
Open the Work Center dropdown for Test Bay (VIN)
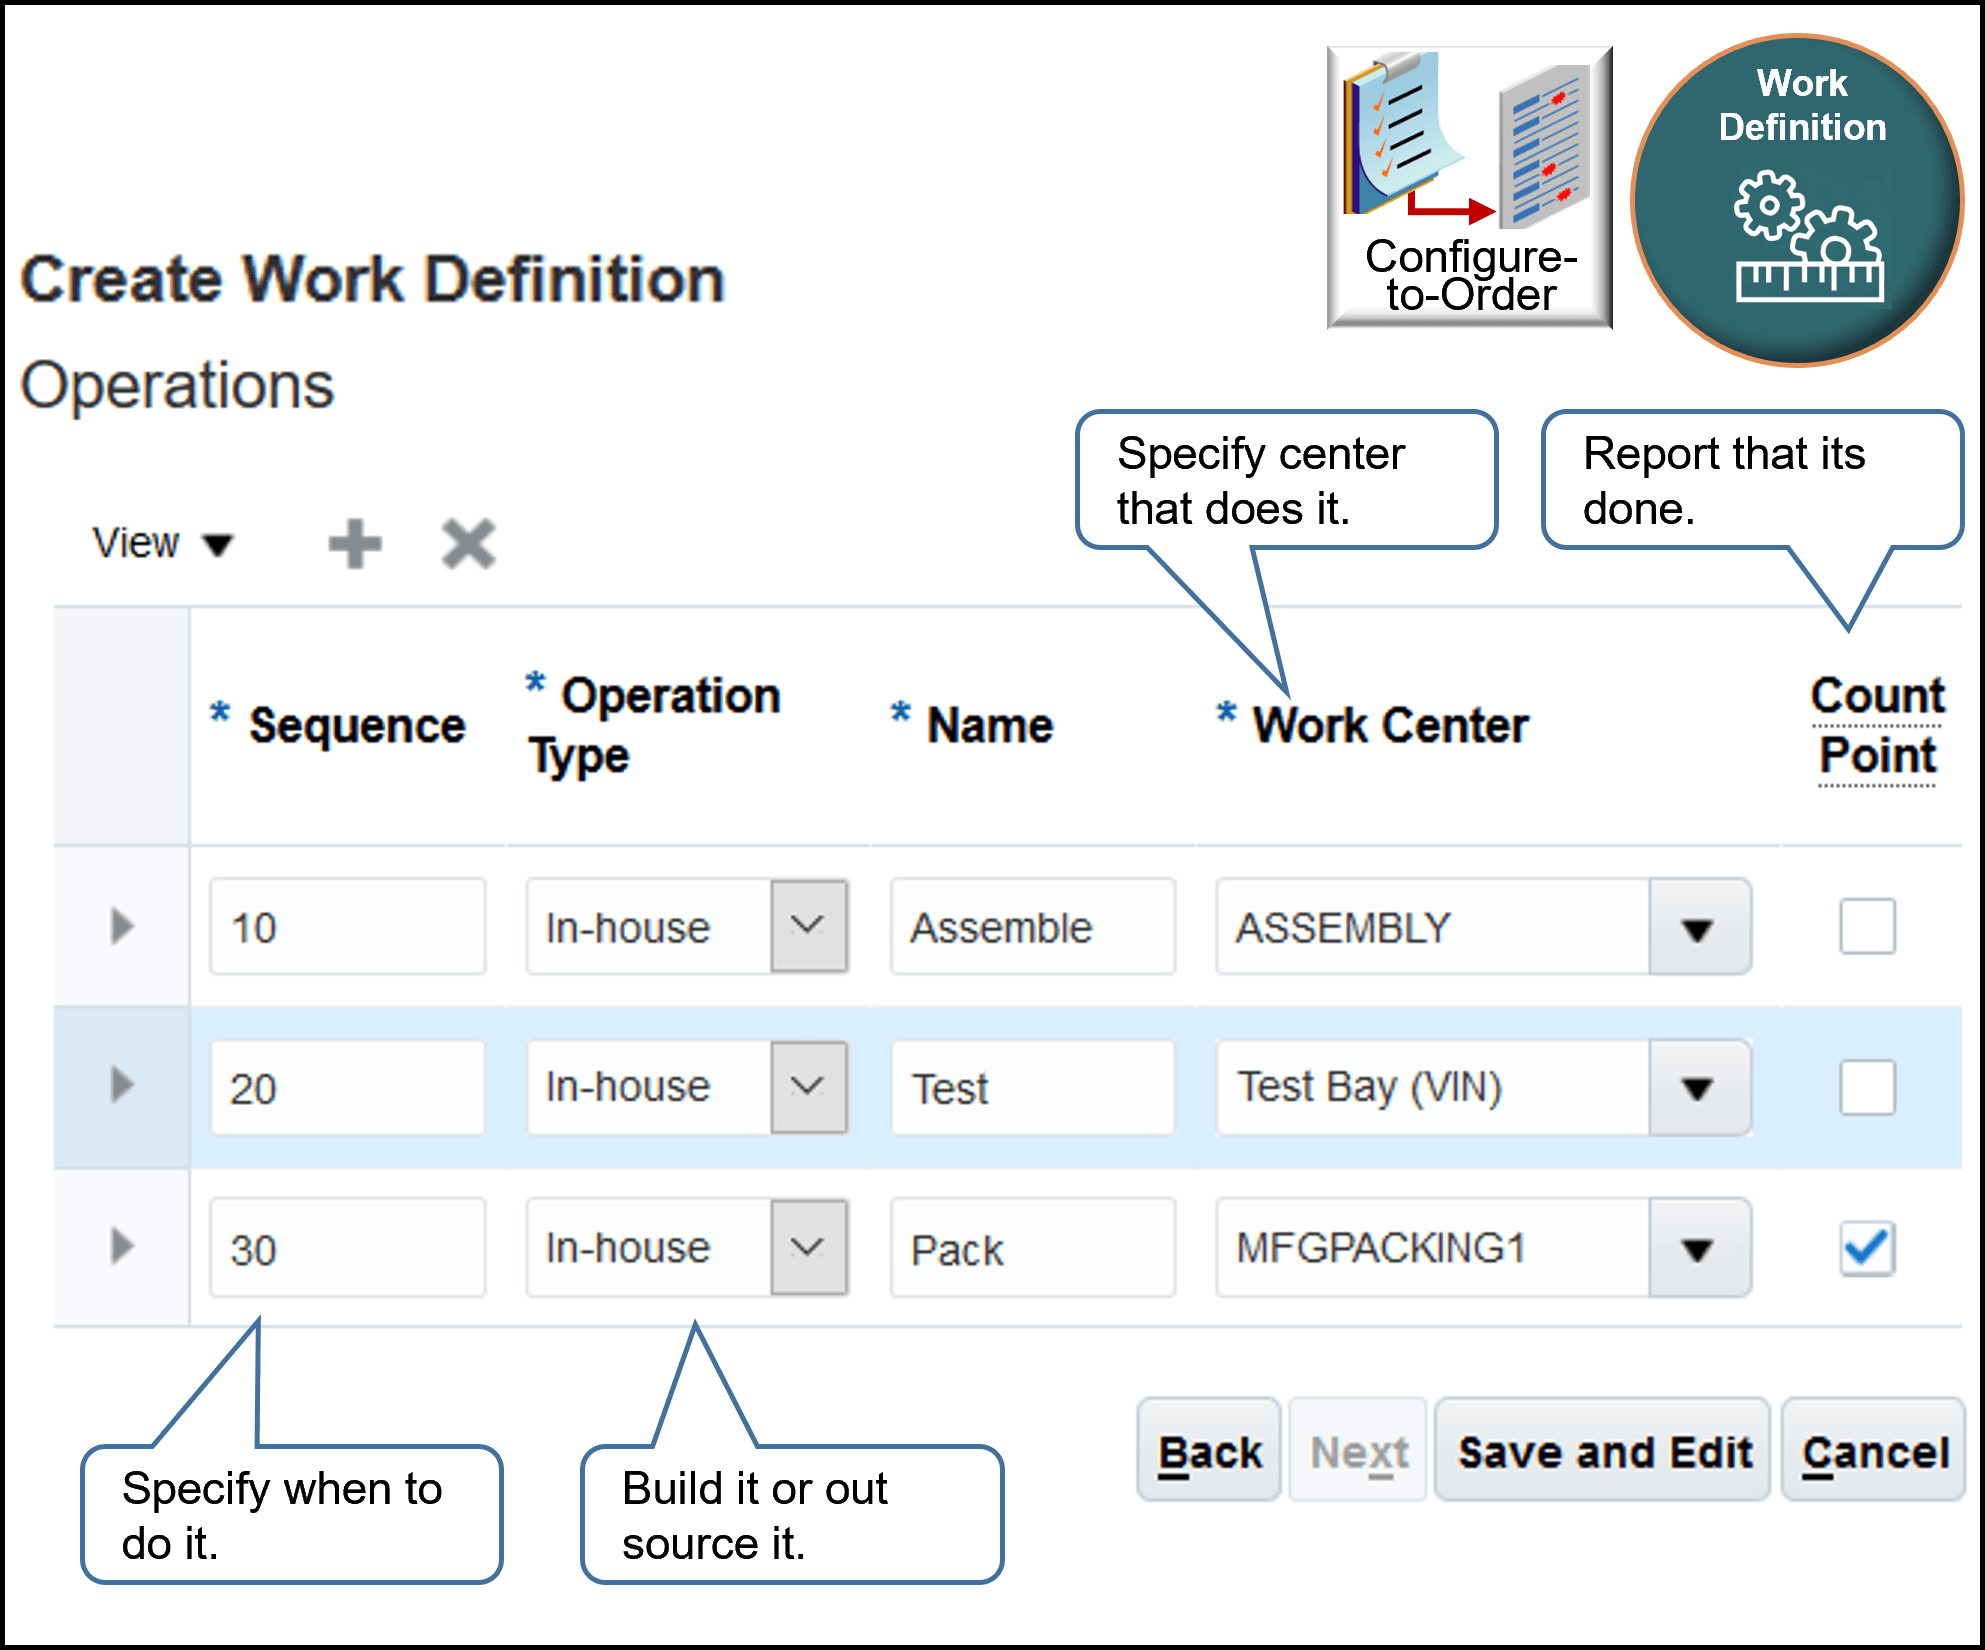pyautogui.click(x=1698, y=1088)
